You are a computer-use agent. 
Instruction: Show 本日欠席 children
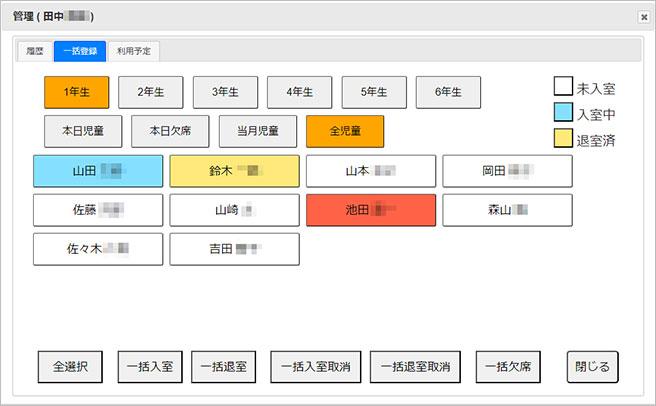point(169,131)
